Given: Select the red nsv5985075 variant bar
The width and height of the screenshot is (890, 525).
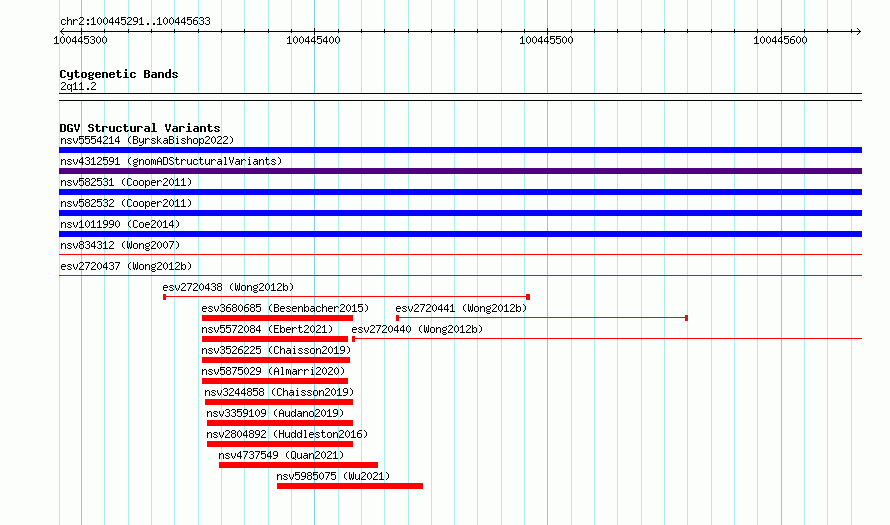Looking at the screenshot, I should tap(350, 486).
